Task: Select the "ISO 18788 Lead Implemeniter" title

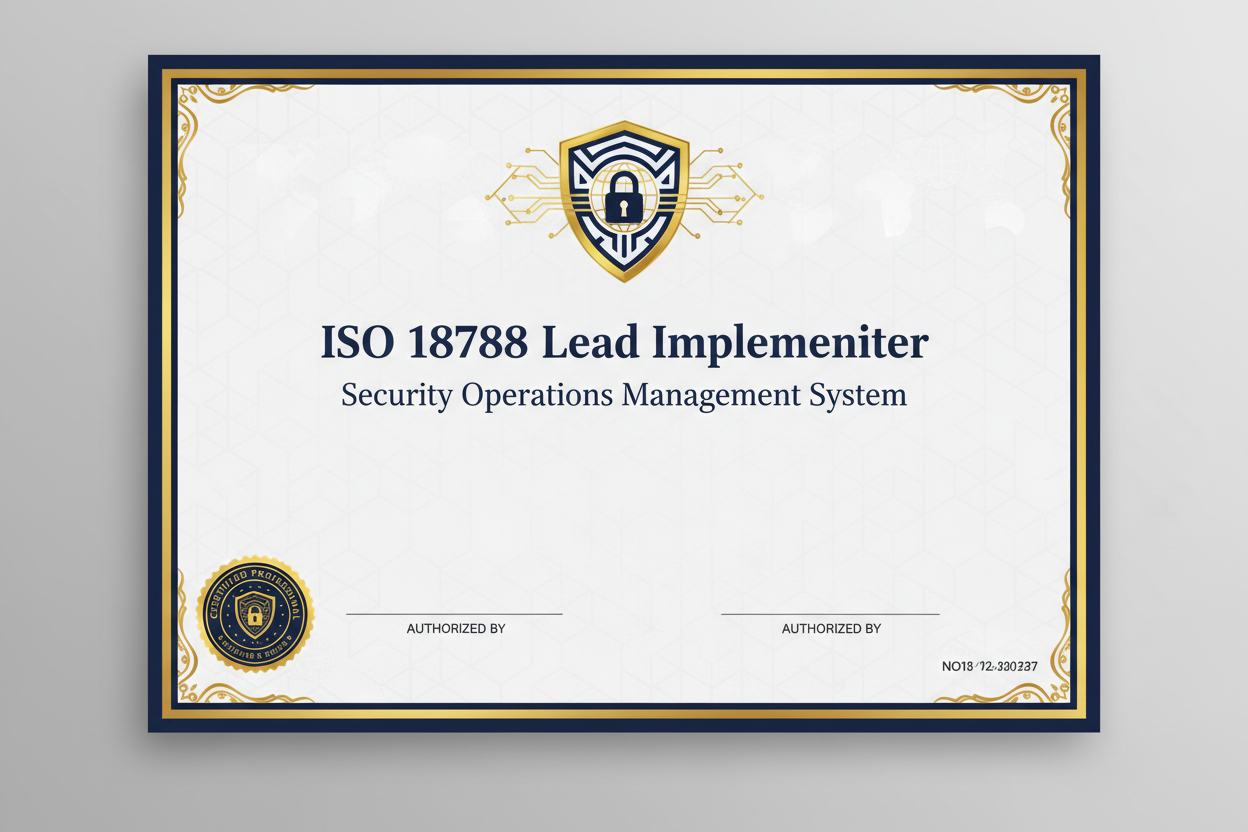Action: (624, 342)
